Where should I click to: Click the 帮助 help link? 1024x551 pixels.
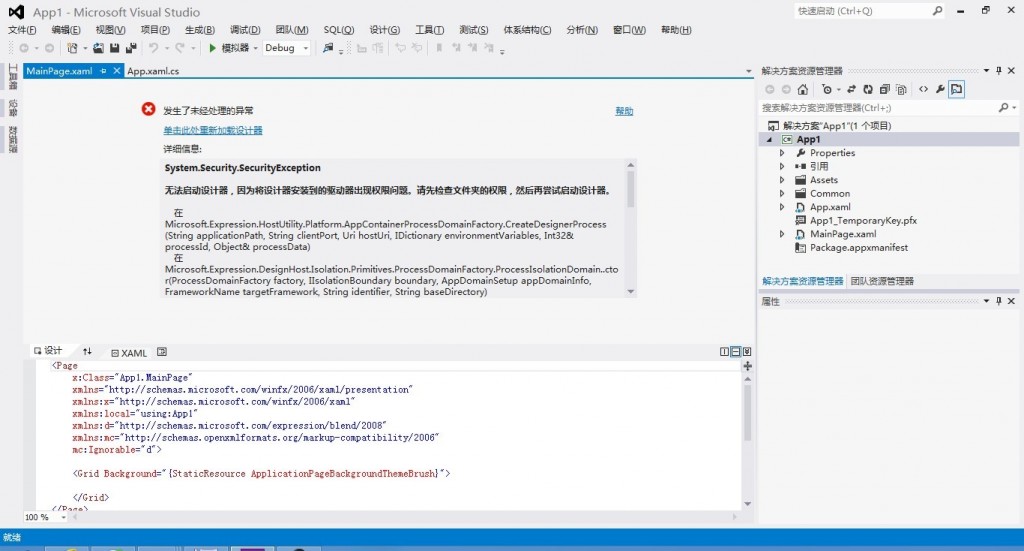[x=624, y=111]
